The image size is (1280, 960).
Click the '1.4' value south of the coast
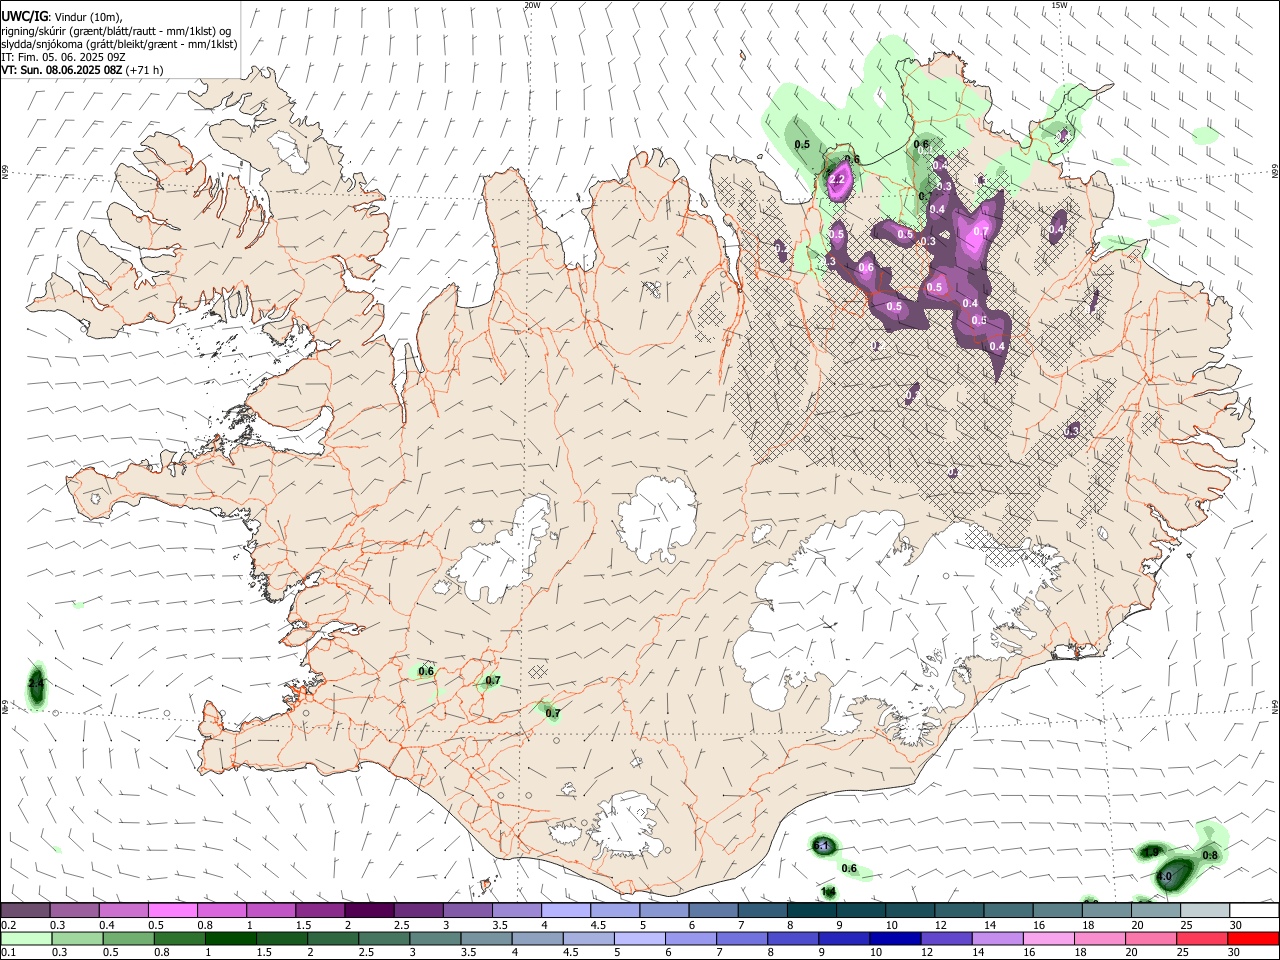pyautogui.click(x=828, y=891)
